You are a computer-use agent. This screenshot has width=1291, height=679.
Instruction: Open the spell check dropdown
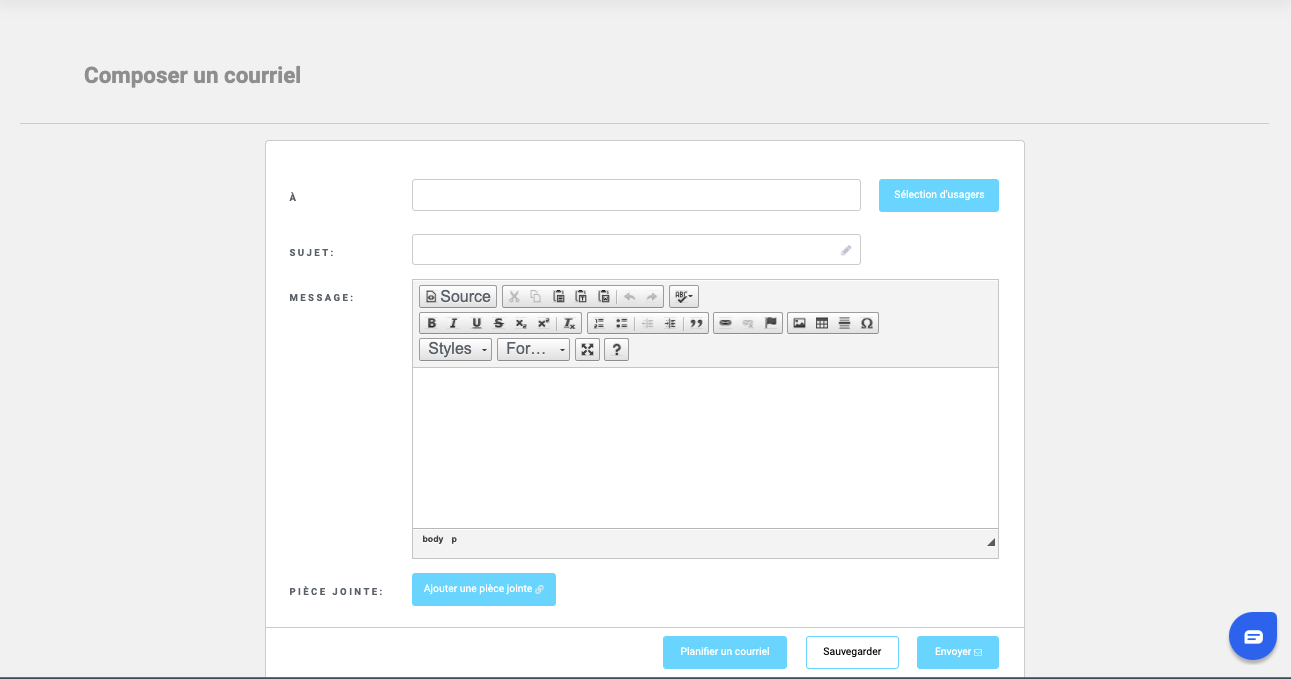coord(684,296)
